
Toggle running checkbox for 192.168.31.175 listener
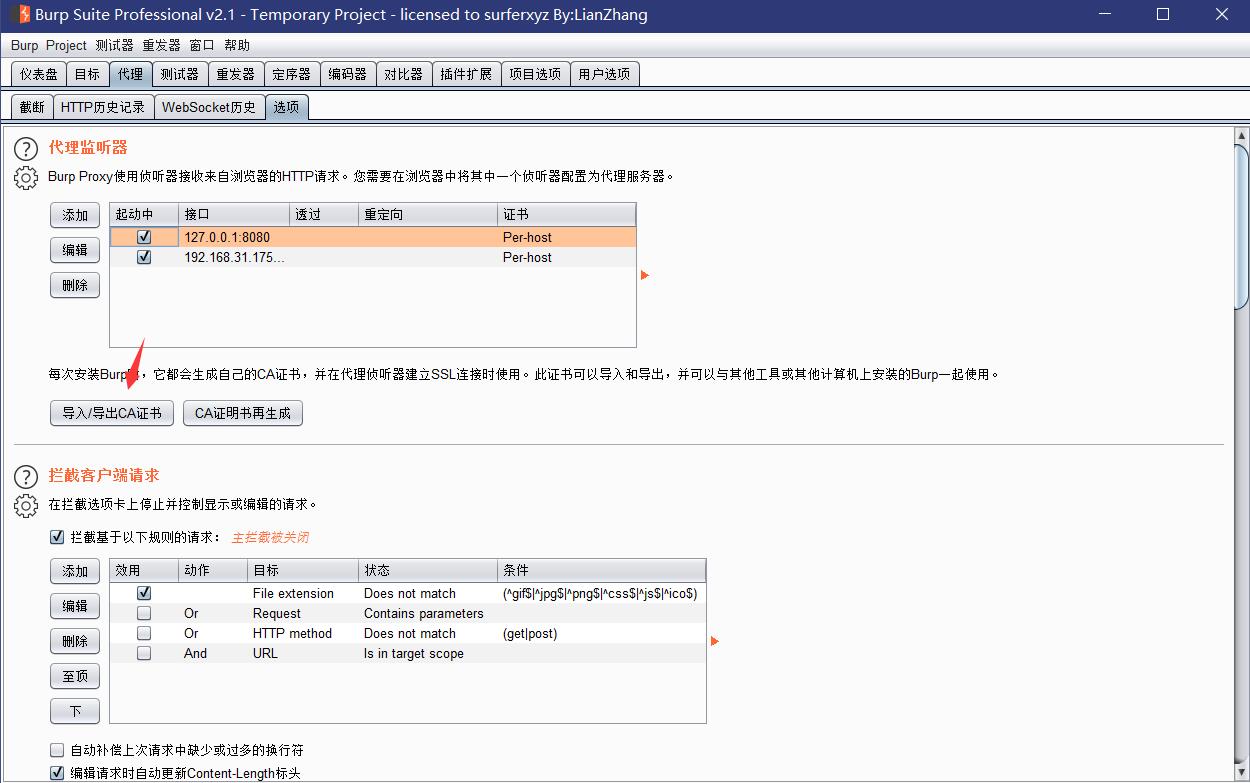click(144, 257)
